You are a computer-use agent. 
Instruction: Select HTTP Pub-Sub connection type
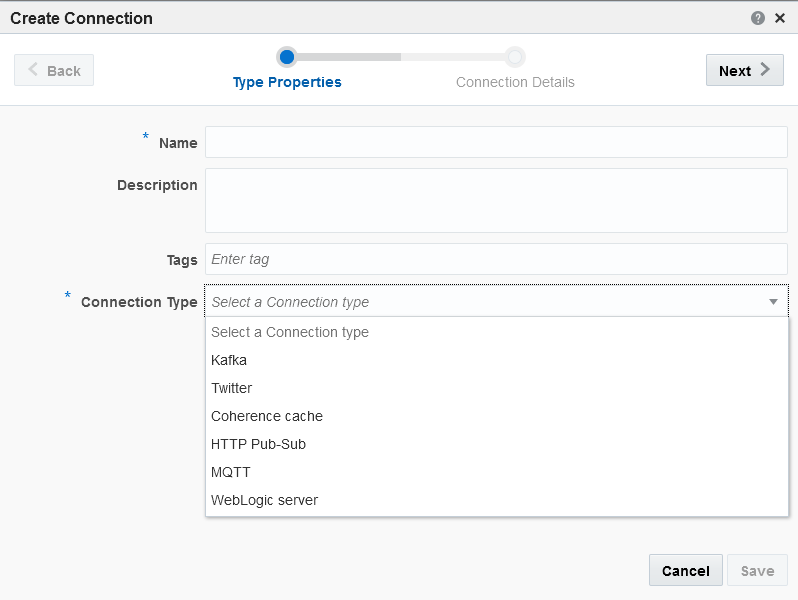[496, 444]
